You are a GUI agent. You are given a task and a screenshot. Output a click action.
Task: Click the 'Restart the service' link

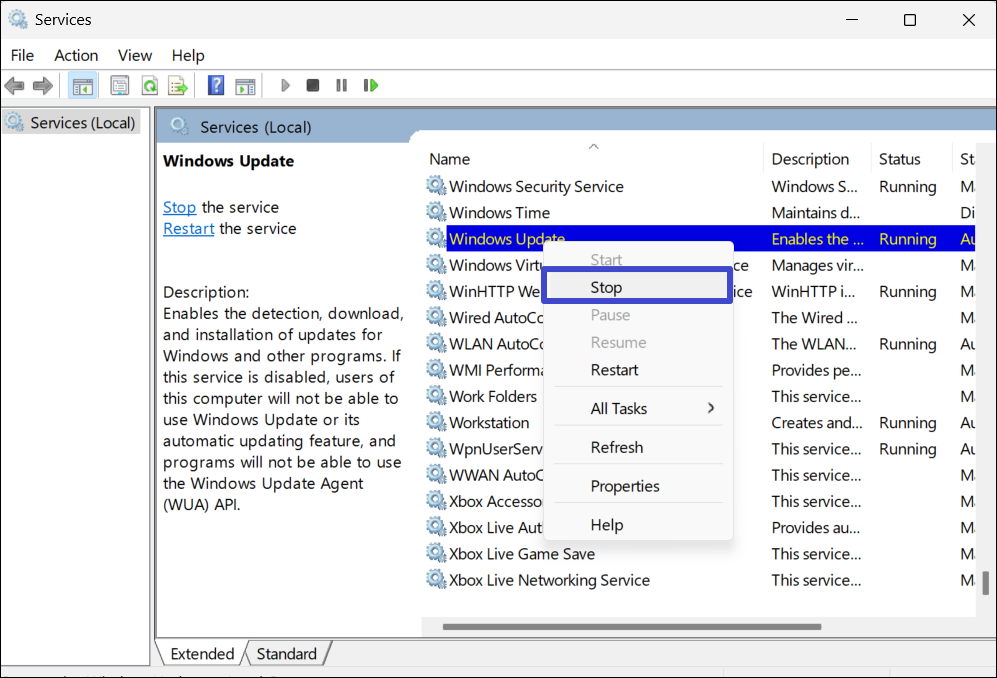pyautogui.click(x=188, y=228)
